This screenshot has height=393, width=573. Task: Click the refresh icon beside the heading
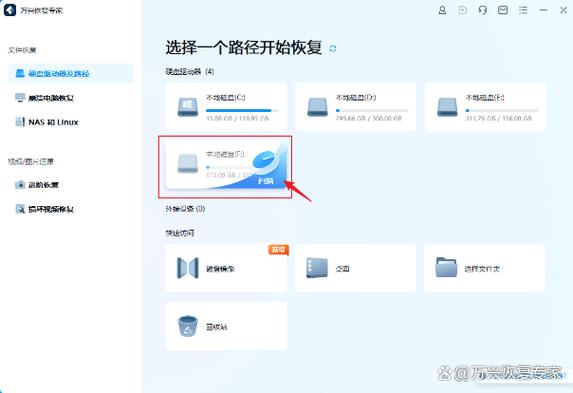(333, 48)
